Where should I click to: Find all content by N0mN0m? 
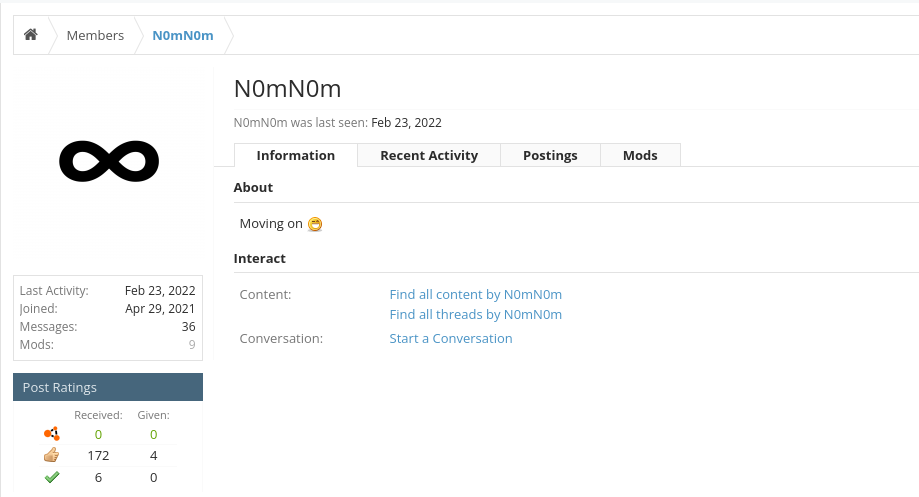click(x=475, y=294)
